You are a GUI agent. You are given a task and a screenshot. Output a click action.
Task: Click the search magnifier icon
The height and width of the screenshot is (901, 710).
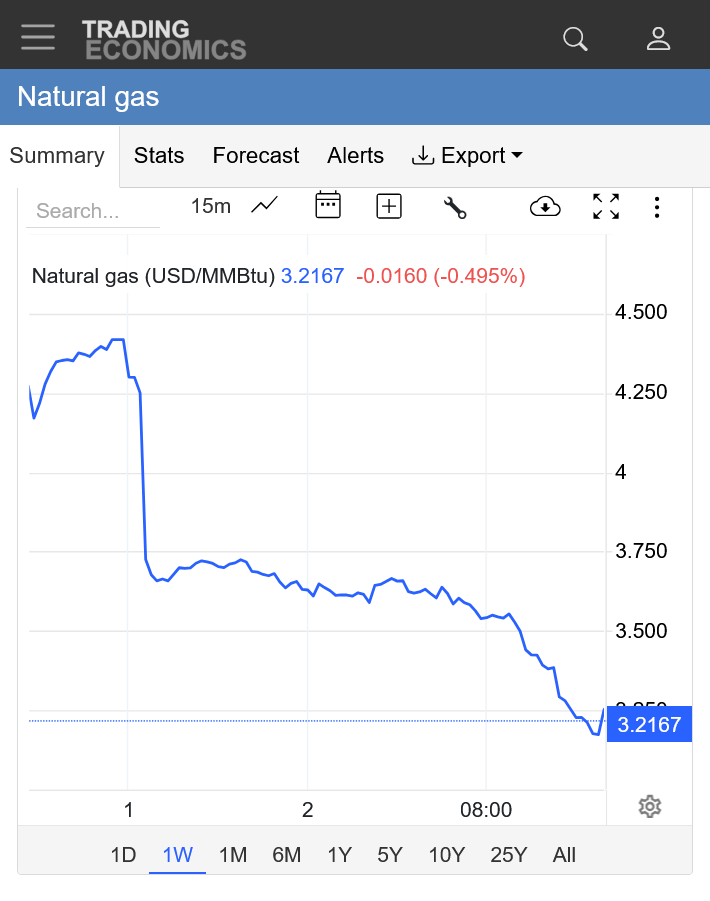(575, 38)
